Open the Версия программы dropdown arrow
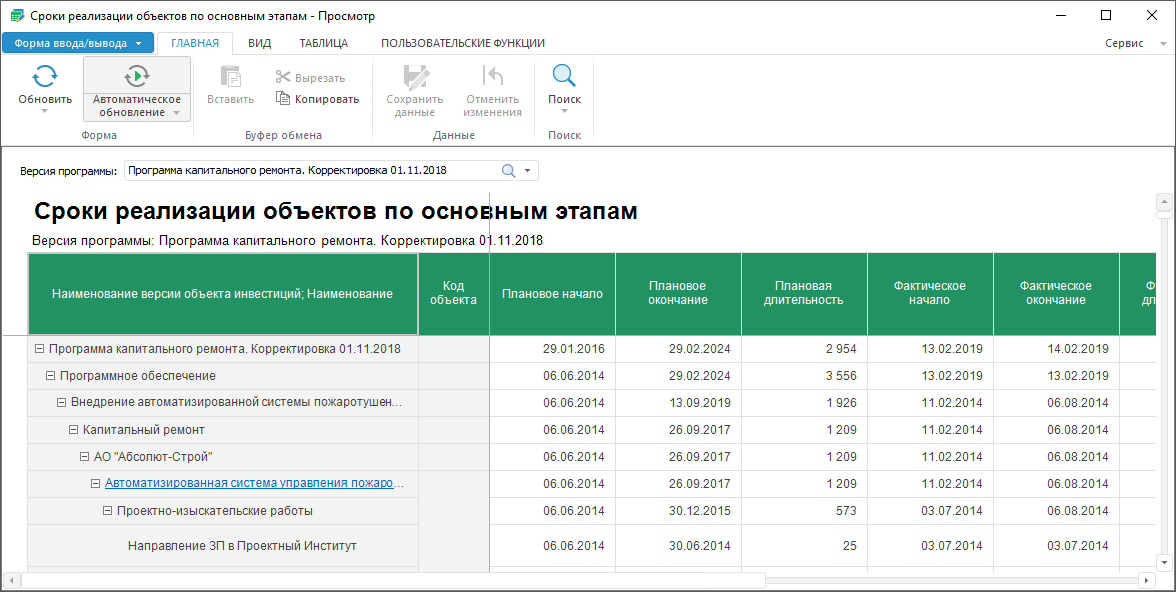 528,171
